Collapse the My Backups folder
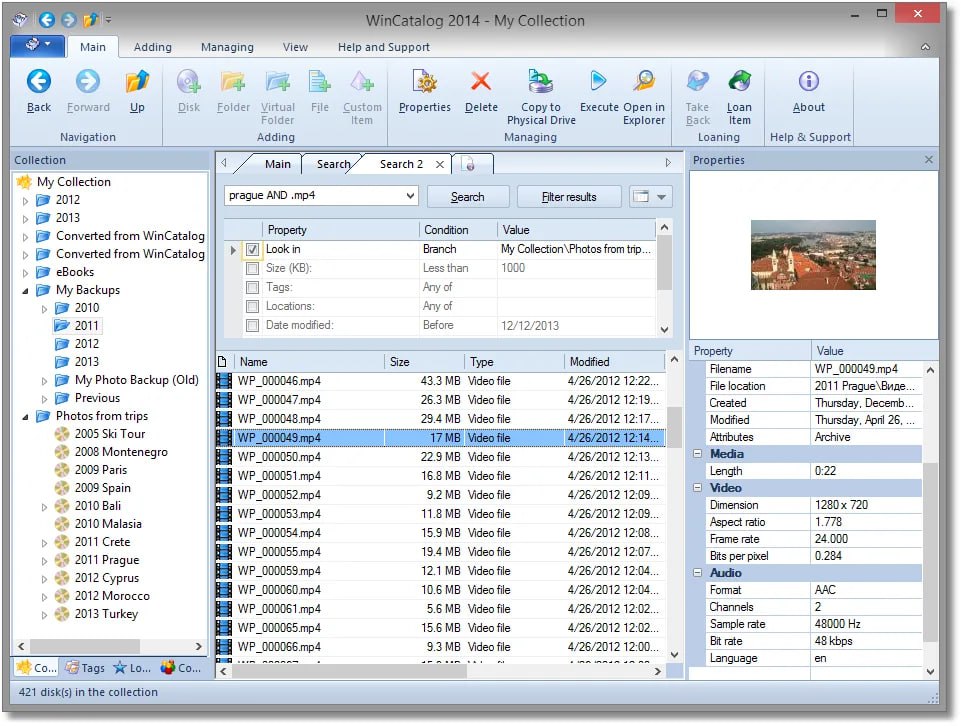The height and width of the screenshot is (726, 961). click(x=26, y=291)
